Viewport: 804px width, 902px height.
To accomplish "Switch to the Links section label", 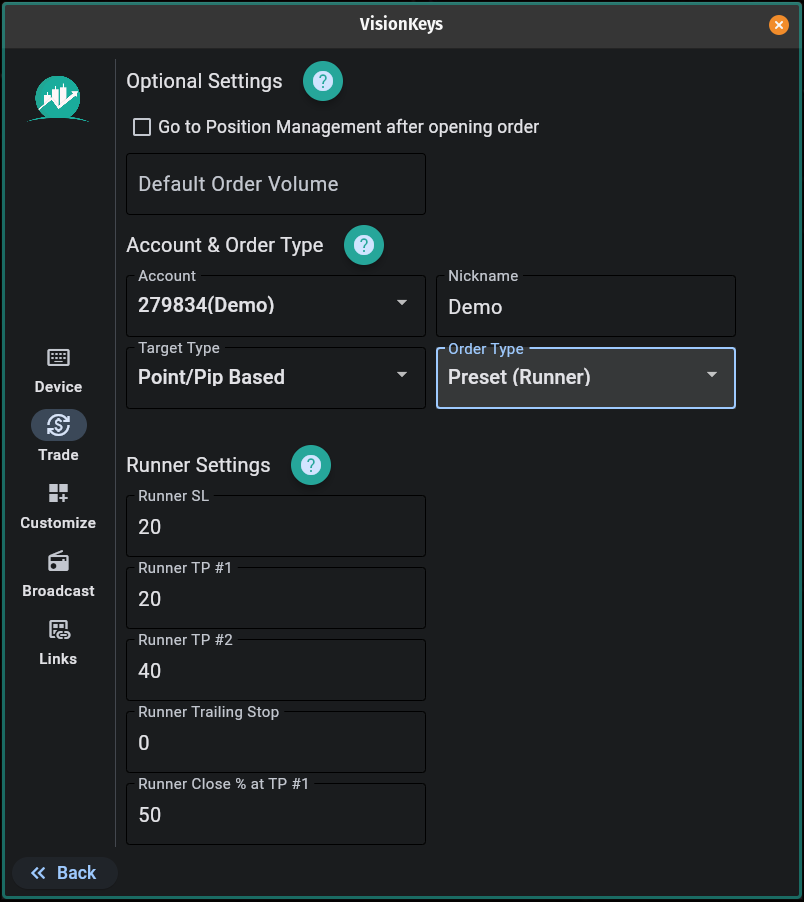I will [x=58, y=659].
